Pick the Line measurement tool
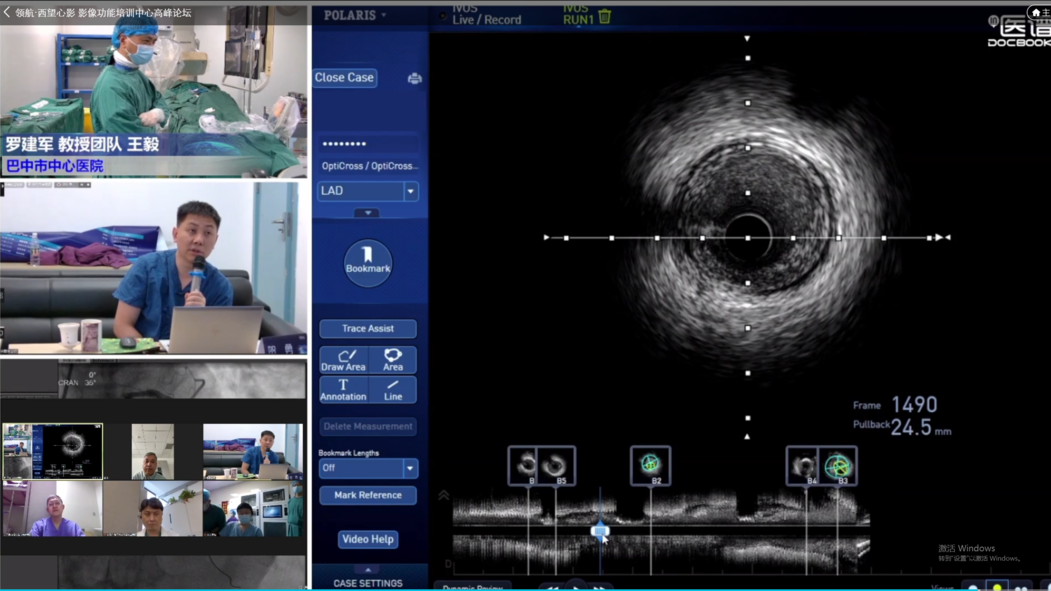 click(393, 390)
